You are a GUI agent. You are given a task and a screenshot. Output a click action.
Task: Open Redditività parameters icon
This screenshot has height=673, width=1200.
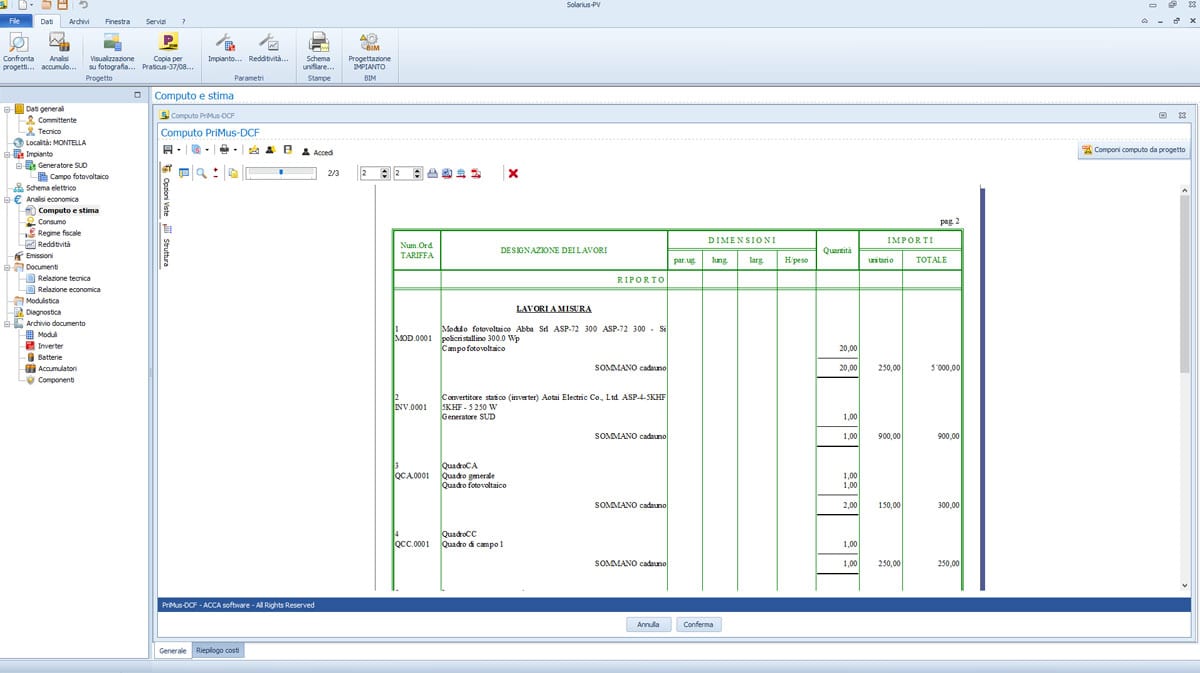268,51
